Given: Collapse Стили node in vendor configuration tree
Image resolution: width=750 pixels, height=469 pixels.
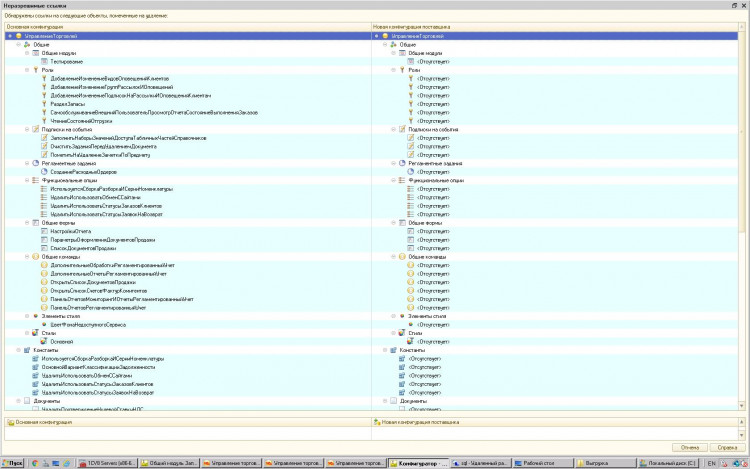Looking at the screenshot, I should (394, 333).
